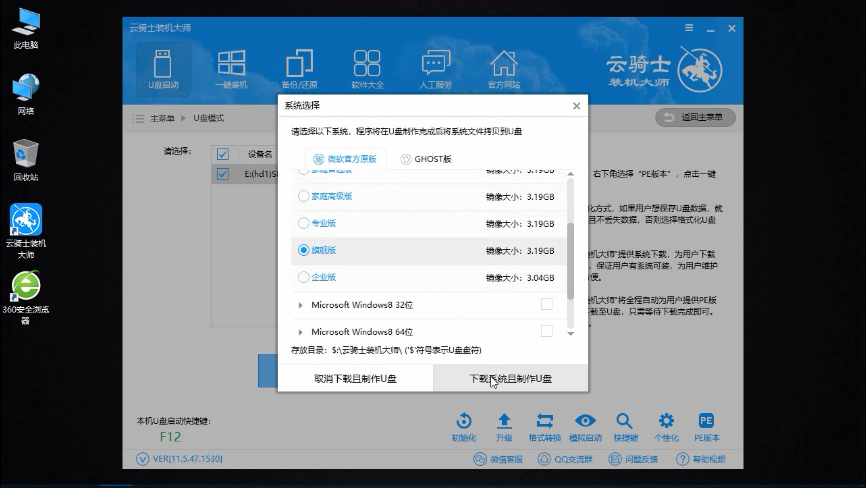
Task: Click the VER version check icon
Action: [142, 459]
